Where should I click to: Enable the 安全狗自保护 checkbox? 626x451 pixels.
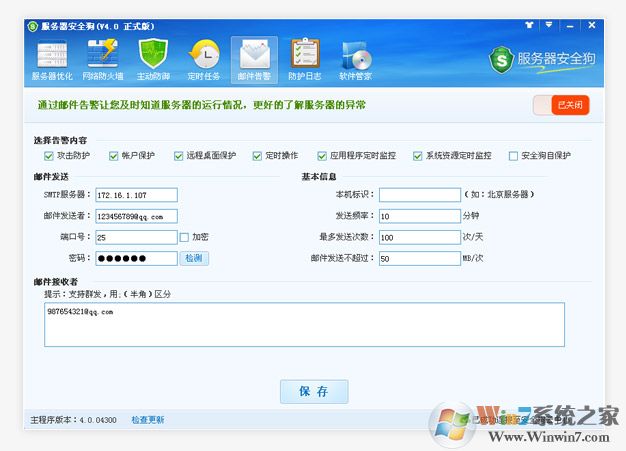(x=513, y=156)
